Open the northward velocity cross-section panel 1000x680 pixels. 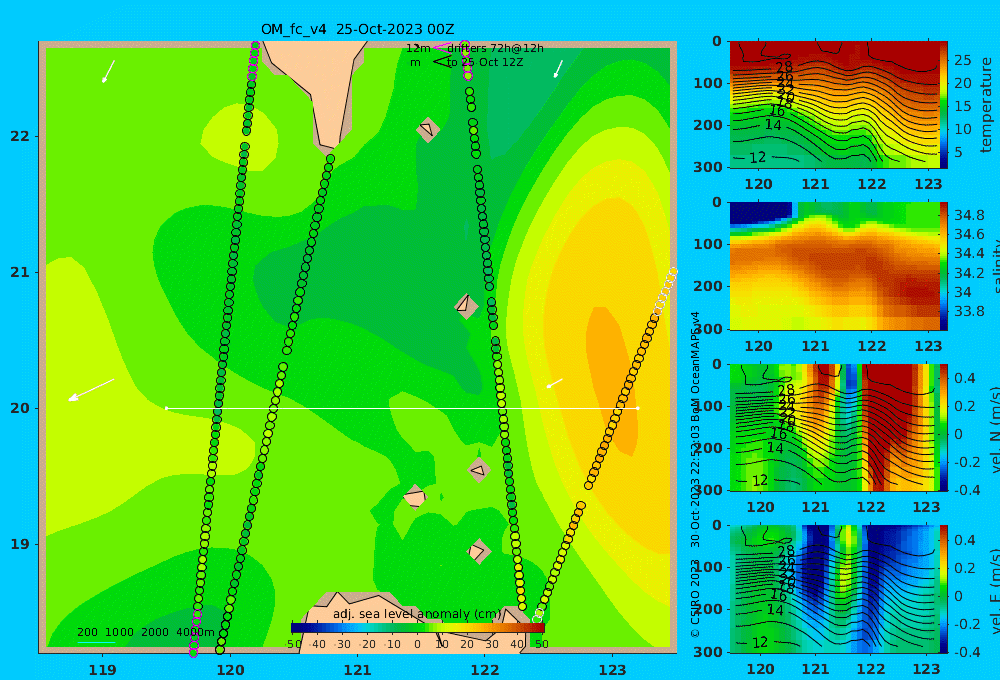pyautogui.click(x=834, y=427)
